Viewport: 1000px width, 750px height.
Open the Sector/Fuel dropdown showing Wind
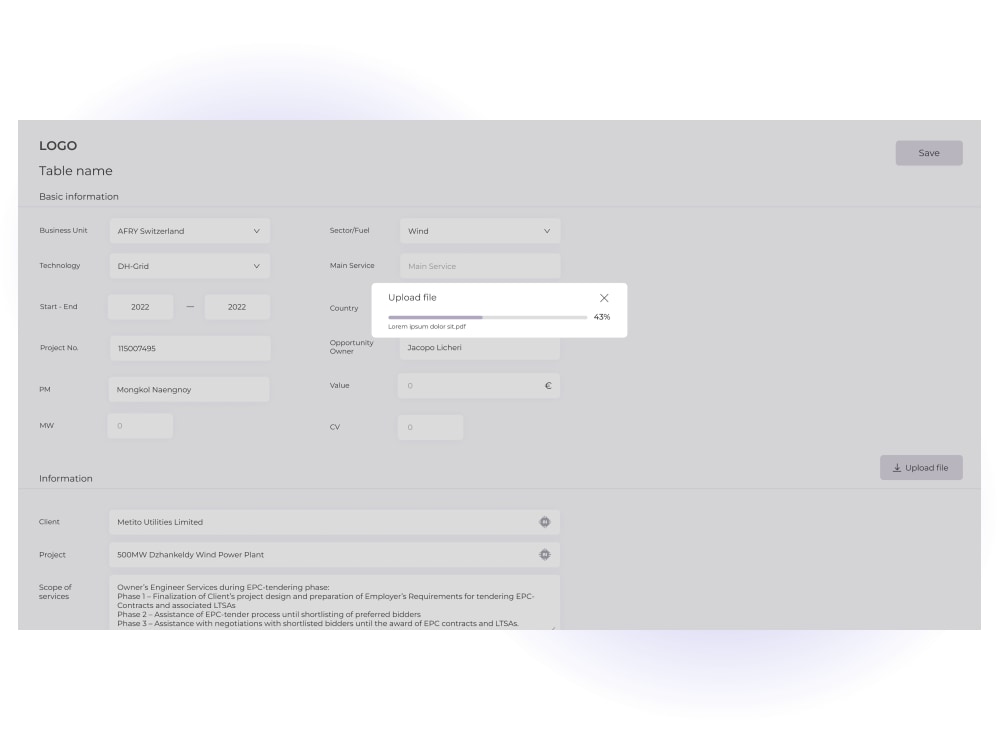pyautogui.click(x=480, y=231)
